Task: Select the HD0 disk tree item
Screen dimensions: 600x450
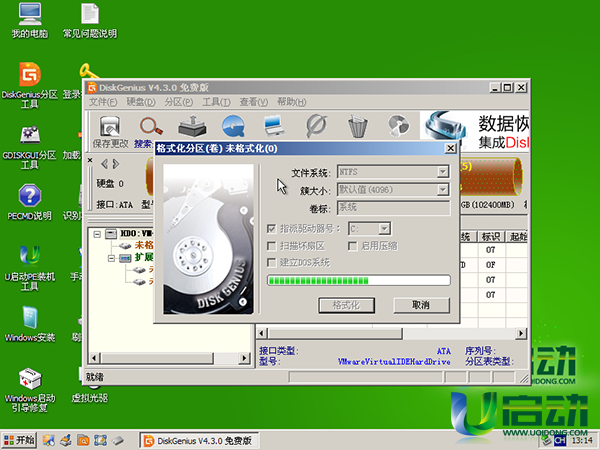Action: point(137,233)
